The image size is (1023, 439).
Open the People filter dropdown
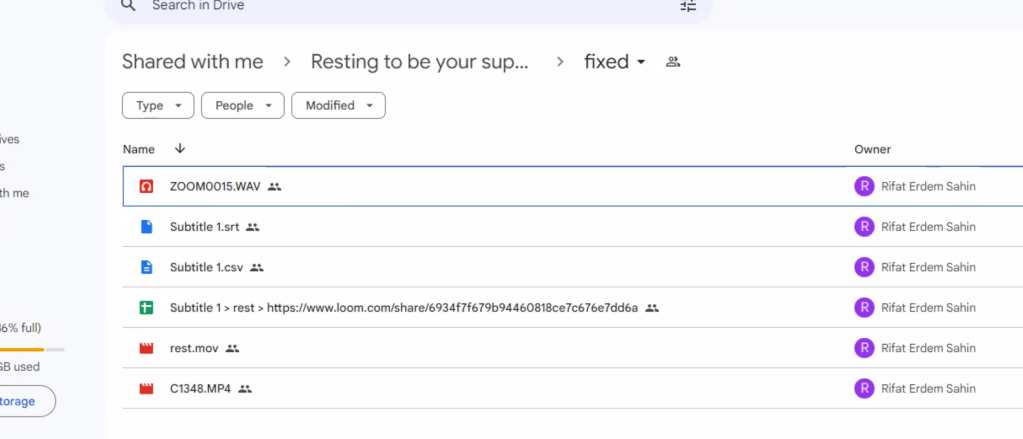243,106
